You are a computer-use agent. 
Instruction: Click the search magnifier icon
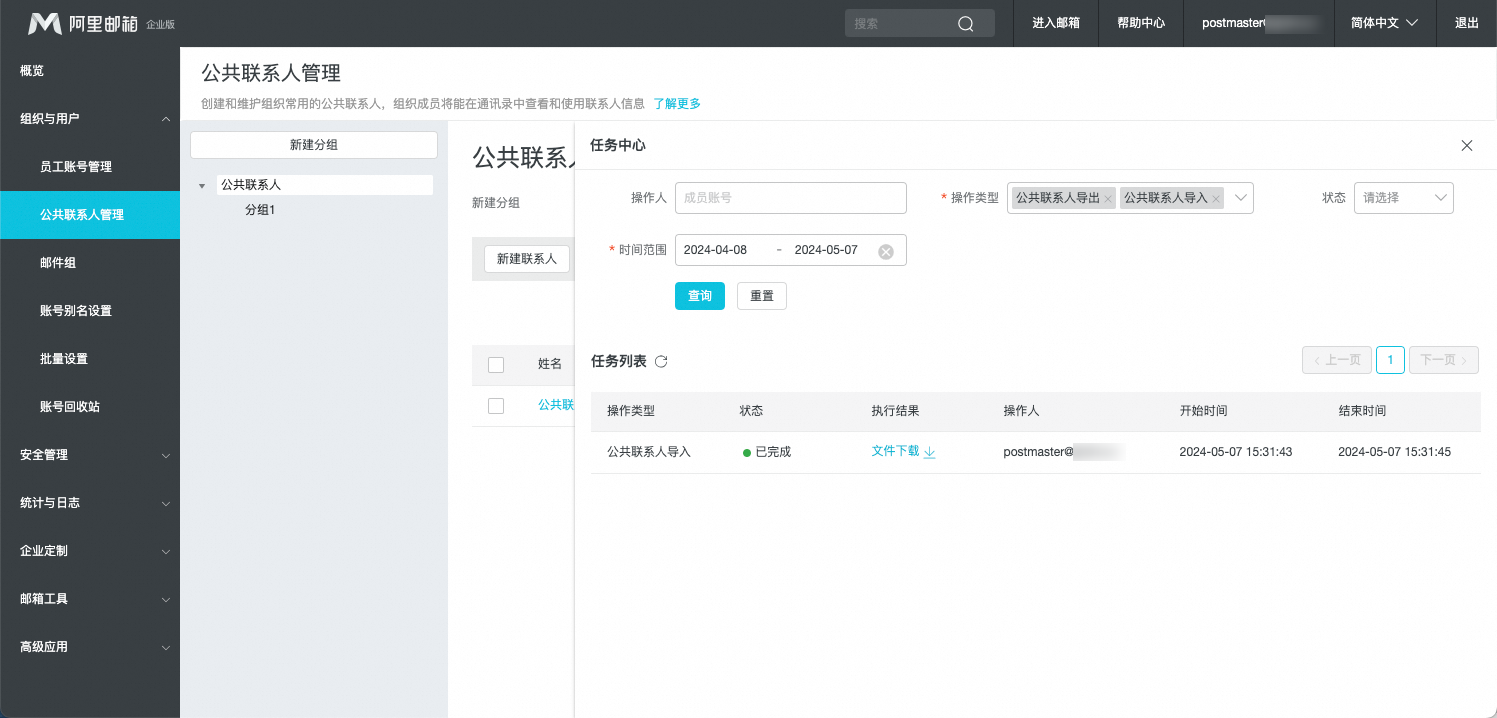965,24
